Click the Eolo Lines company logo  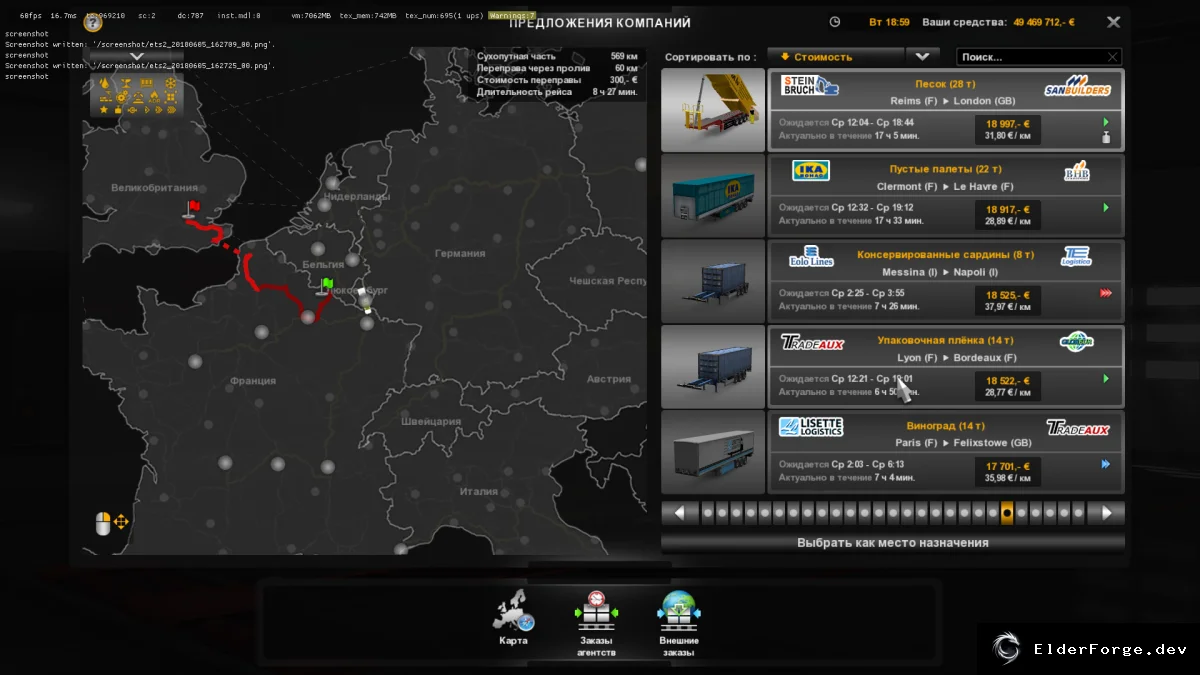(811, 257)
